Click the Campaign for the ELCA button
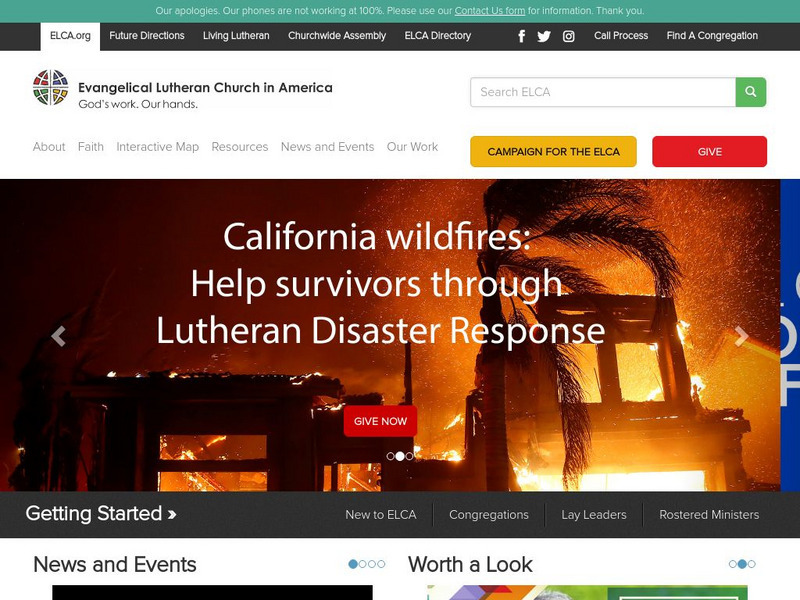 554,152
